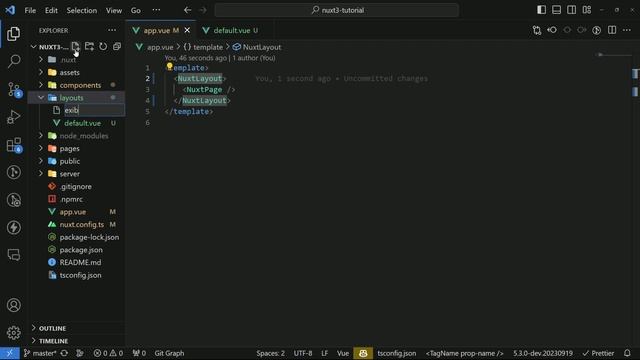Open the View menu

pyautogui.click(x=114, y=10)
